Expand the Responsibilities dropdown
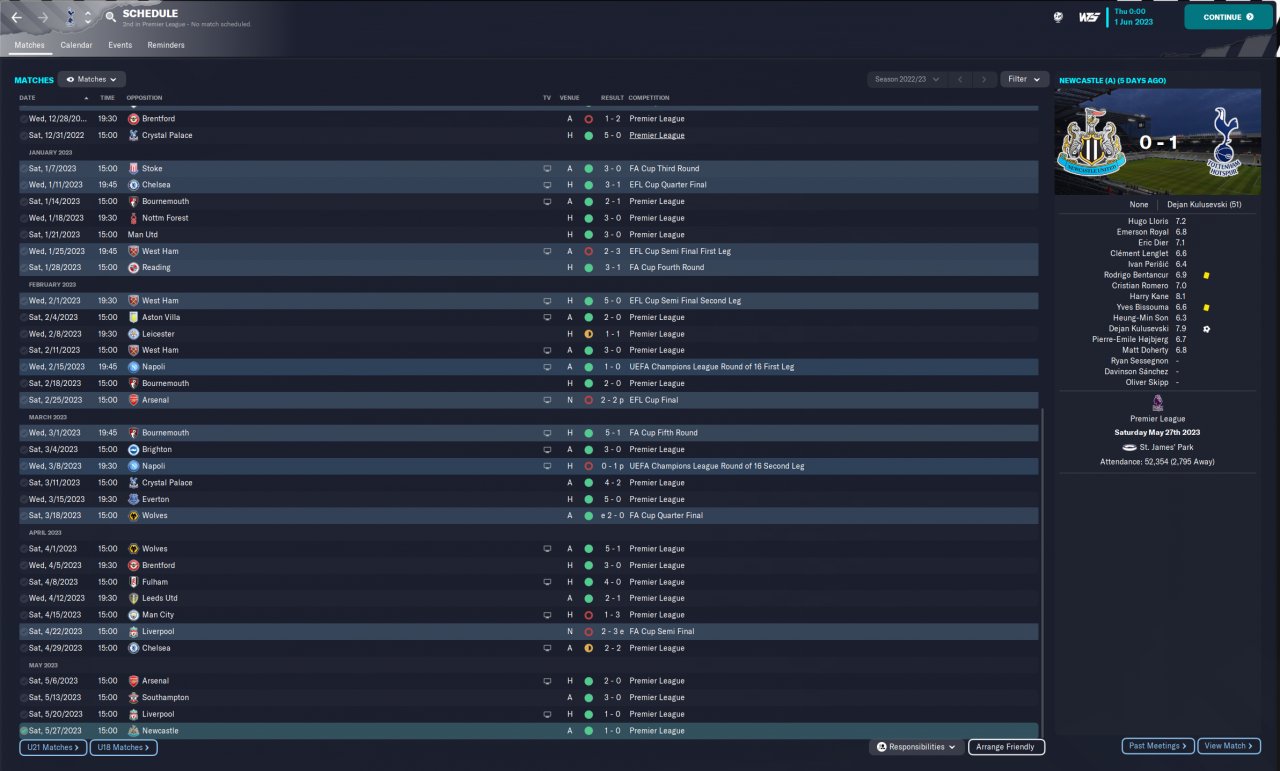The width and height of the screenshot is (1280, 771). (x=915, y=747)
